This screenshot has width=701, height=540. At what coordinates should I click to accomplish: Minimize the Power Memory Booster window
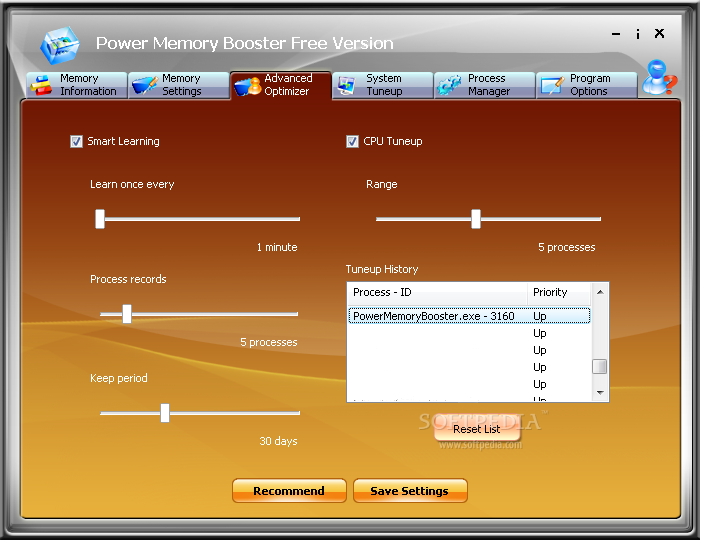(616, 34)
